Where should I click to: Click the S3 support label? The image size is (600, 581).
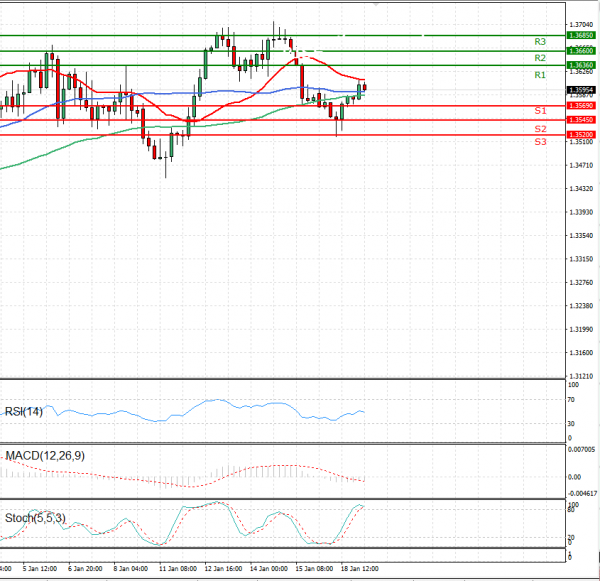pyautogui.click(x=540, y=142)
